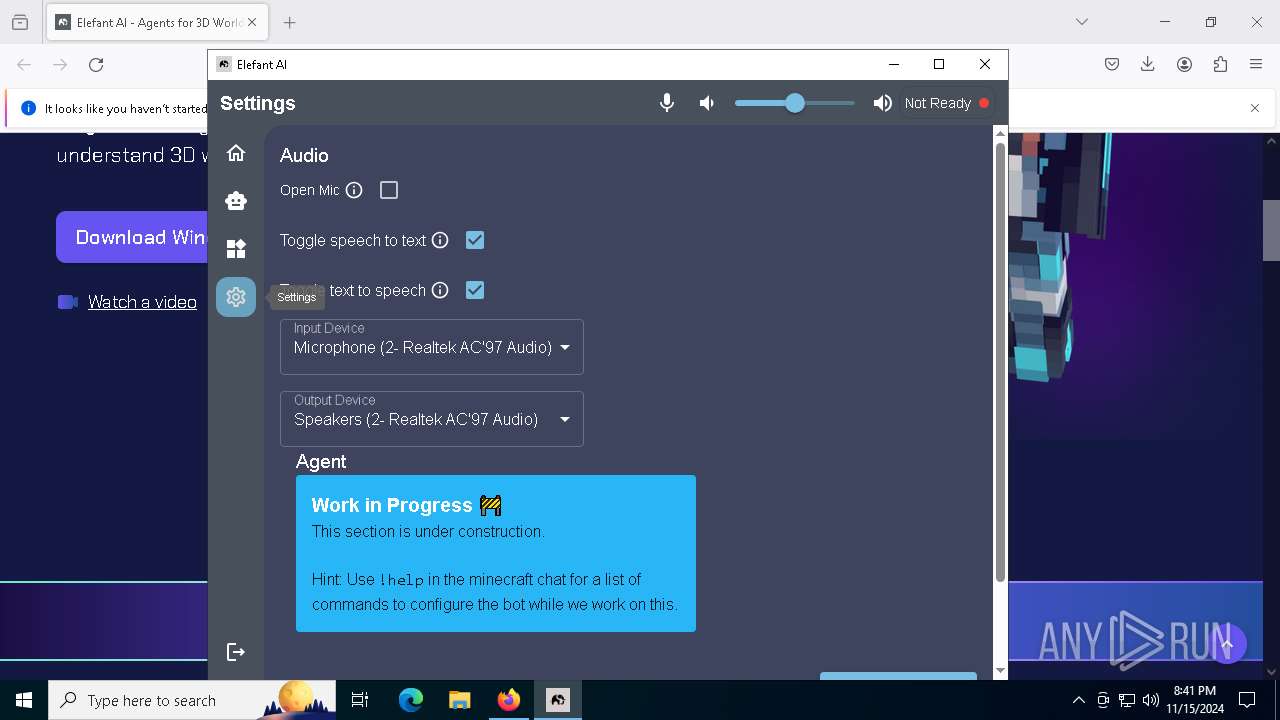Open Firefox recent browsing list icon
Image resolution: width=1280 pixels, height=720 pixels.
(20, 22)
